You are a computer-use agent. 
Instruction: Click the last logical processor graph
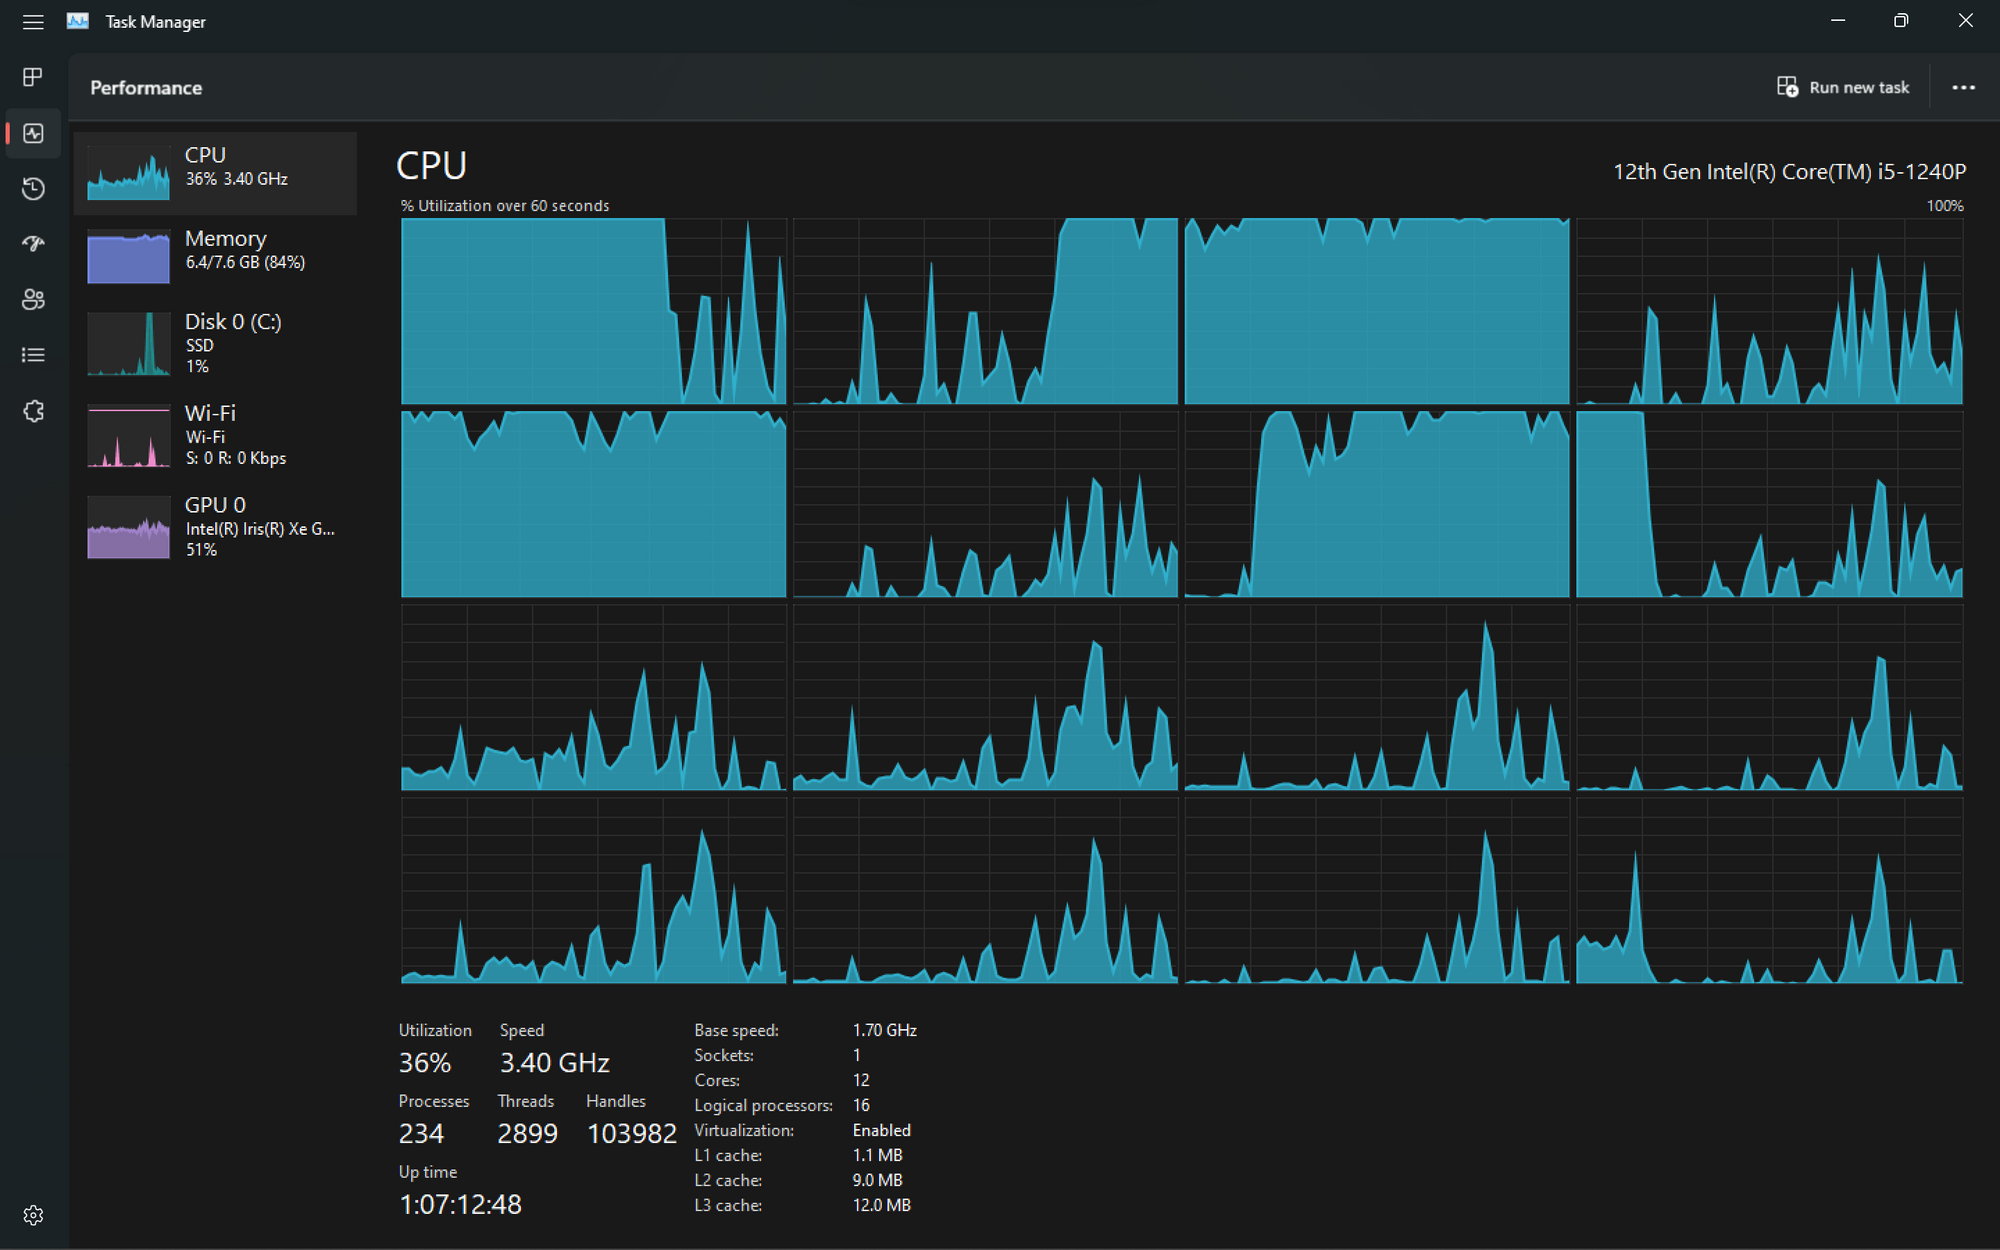[1769, 890]
